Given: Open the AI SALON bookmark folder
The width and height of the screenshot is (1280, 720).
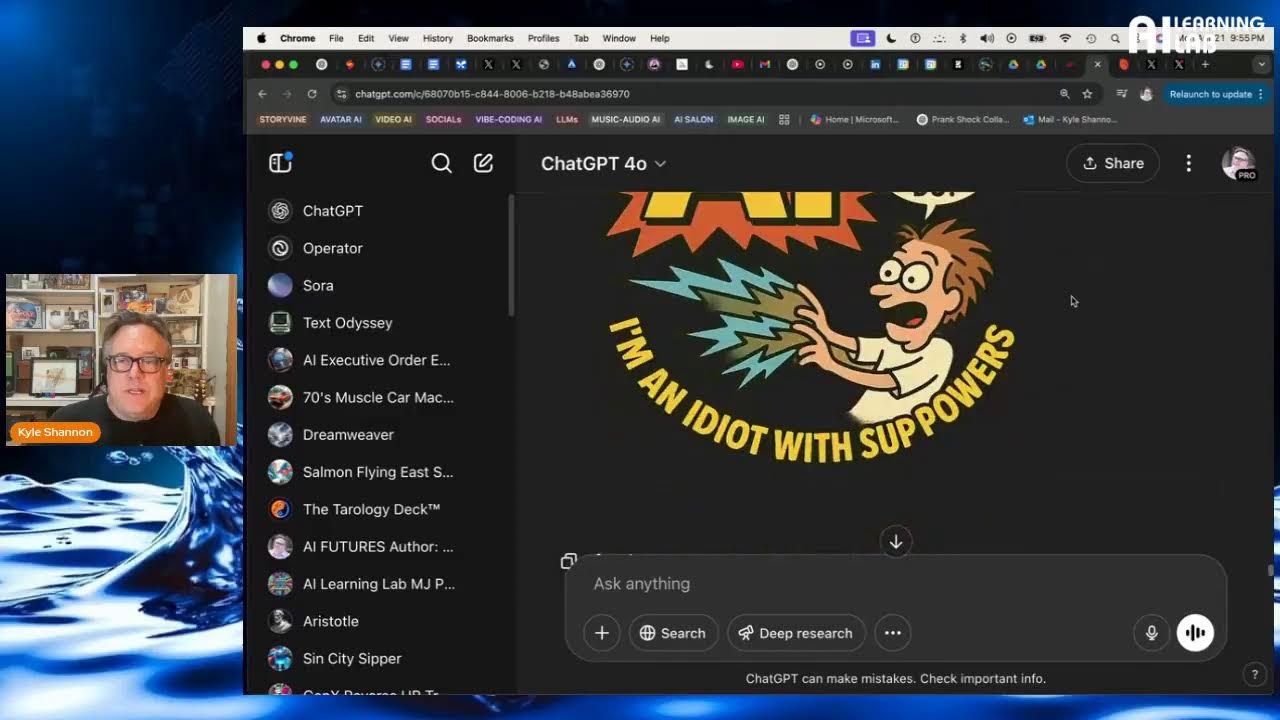Looking at the screenshot, I should pyautogui.click(x=693, y=120).
